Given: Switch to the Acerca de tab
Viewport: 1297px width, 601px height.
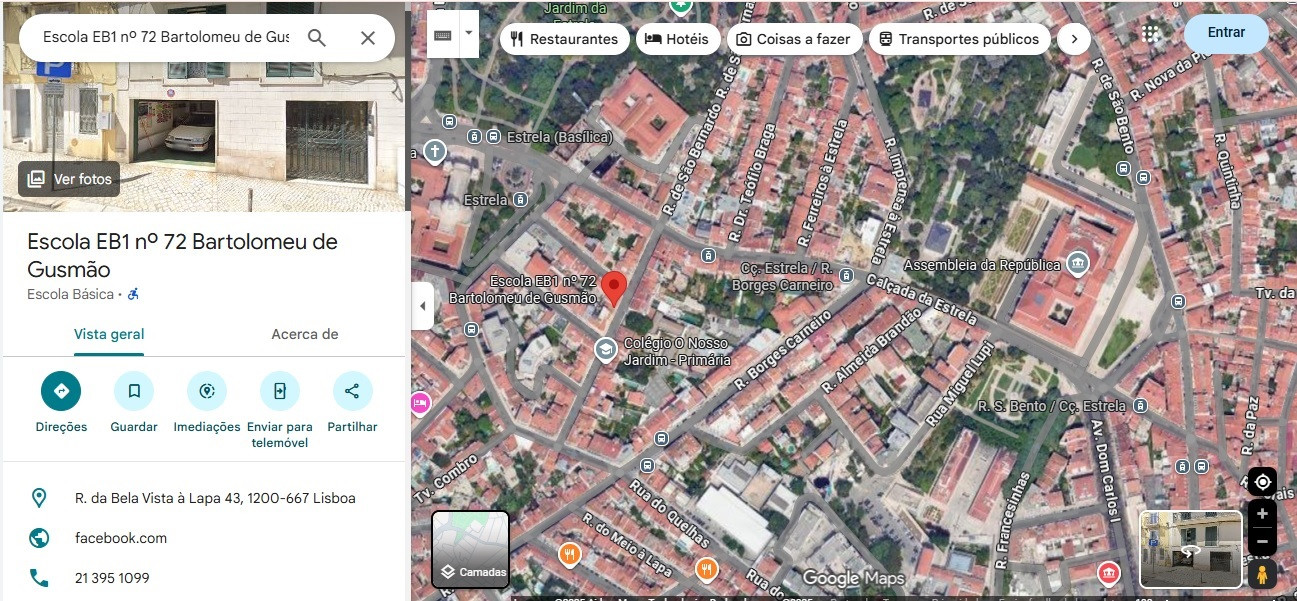Looking at the screenshot, I should [304, 334].
